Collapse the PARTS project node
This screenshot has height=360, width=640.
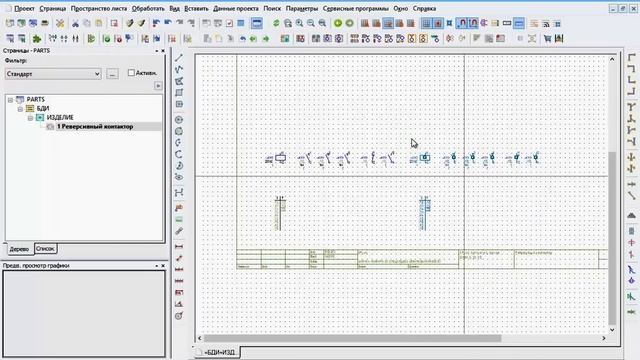[11, 100]
